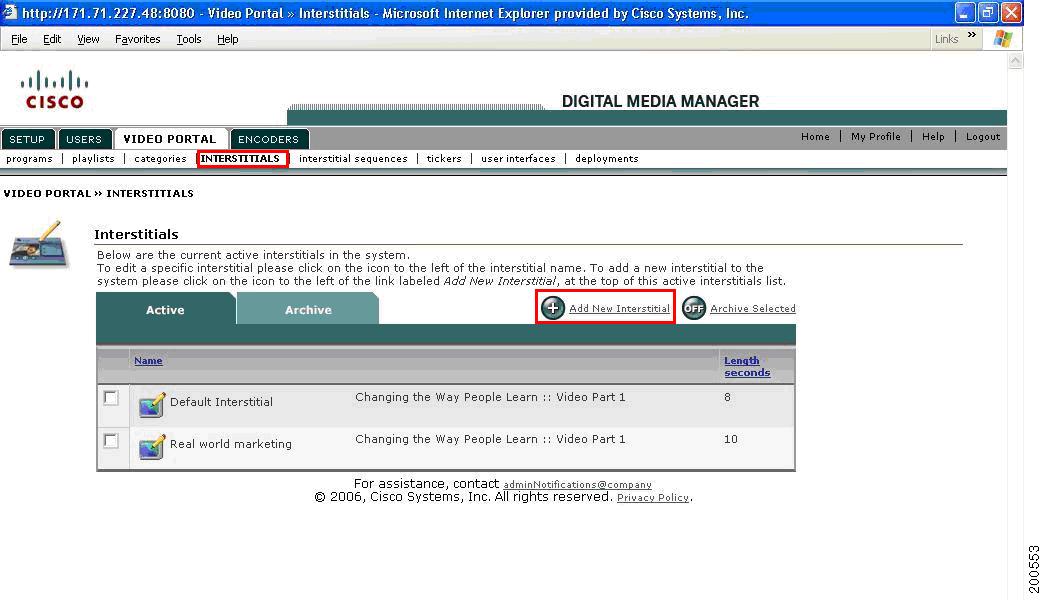Switch to the USERS tab
Image resolution: width=1042 pixels, height=600 pixels.
(x=84, y=139)
